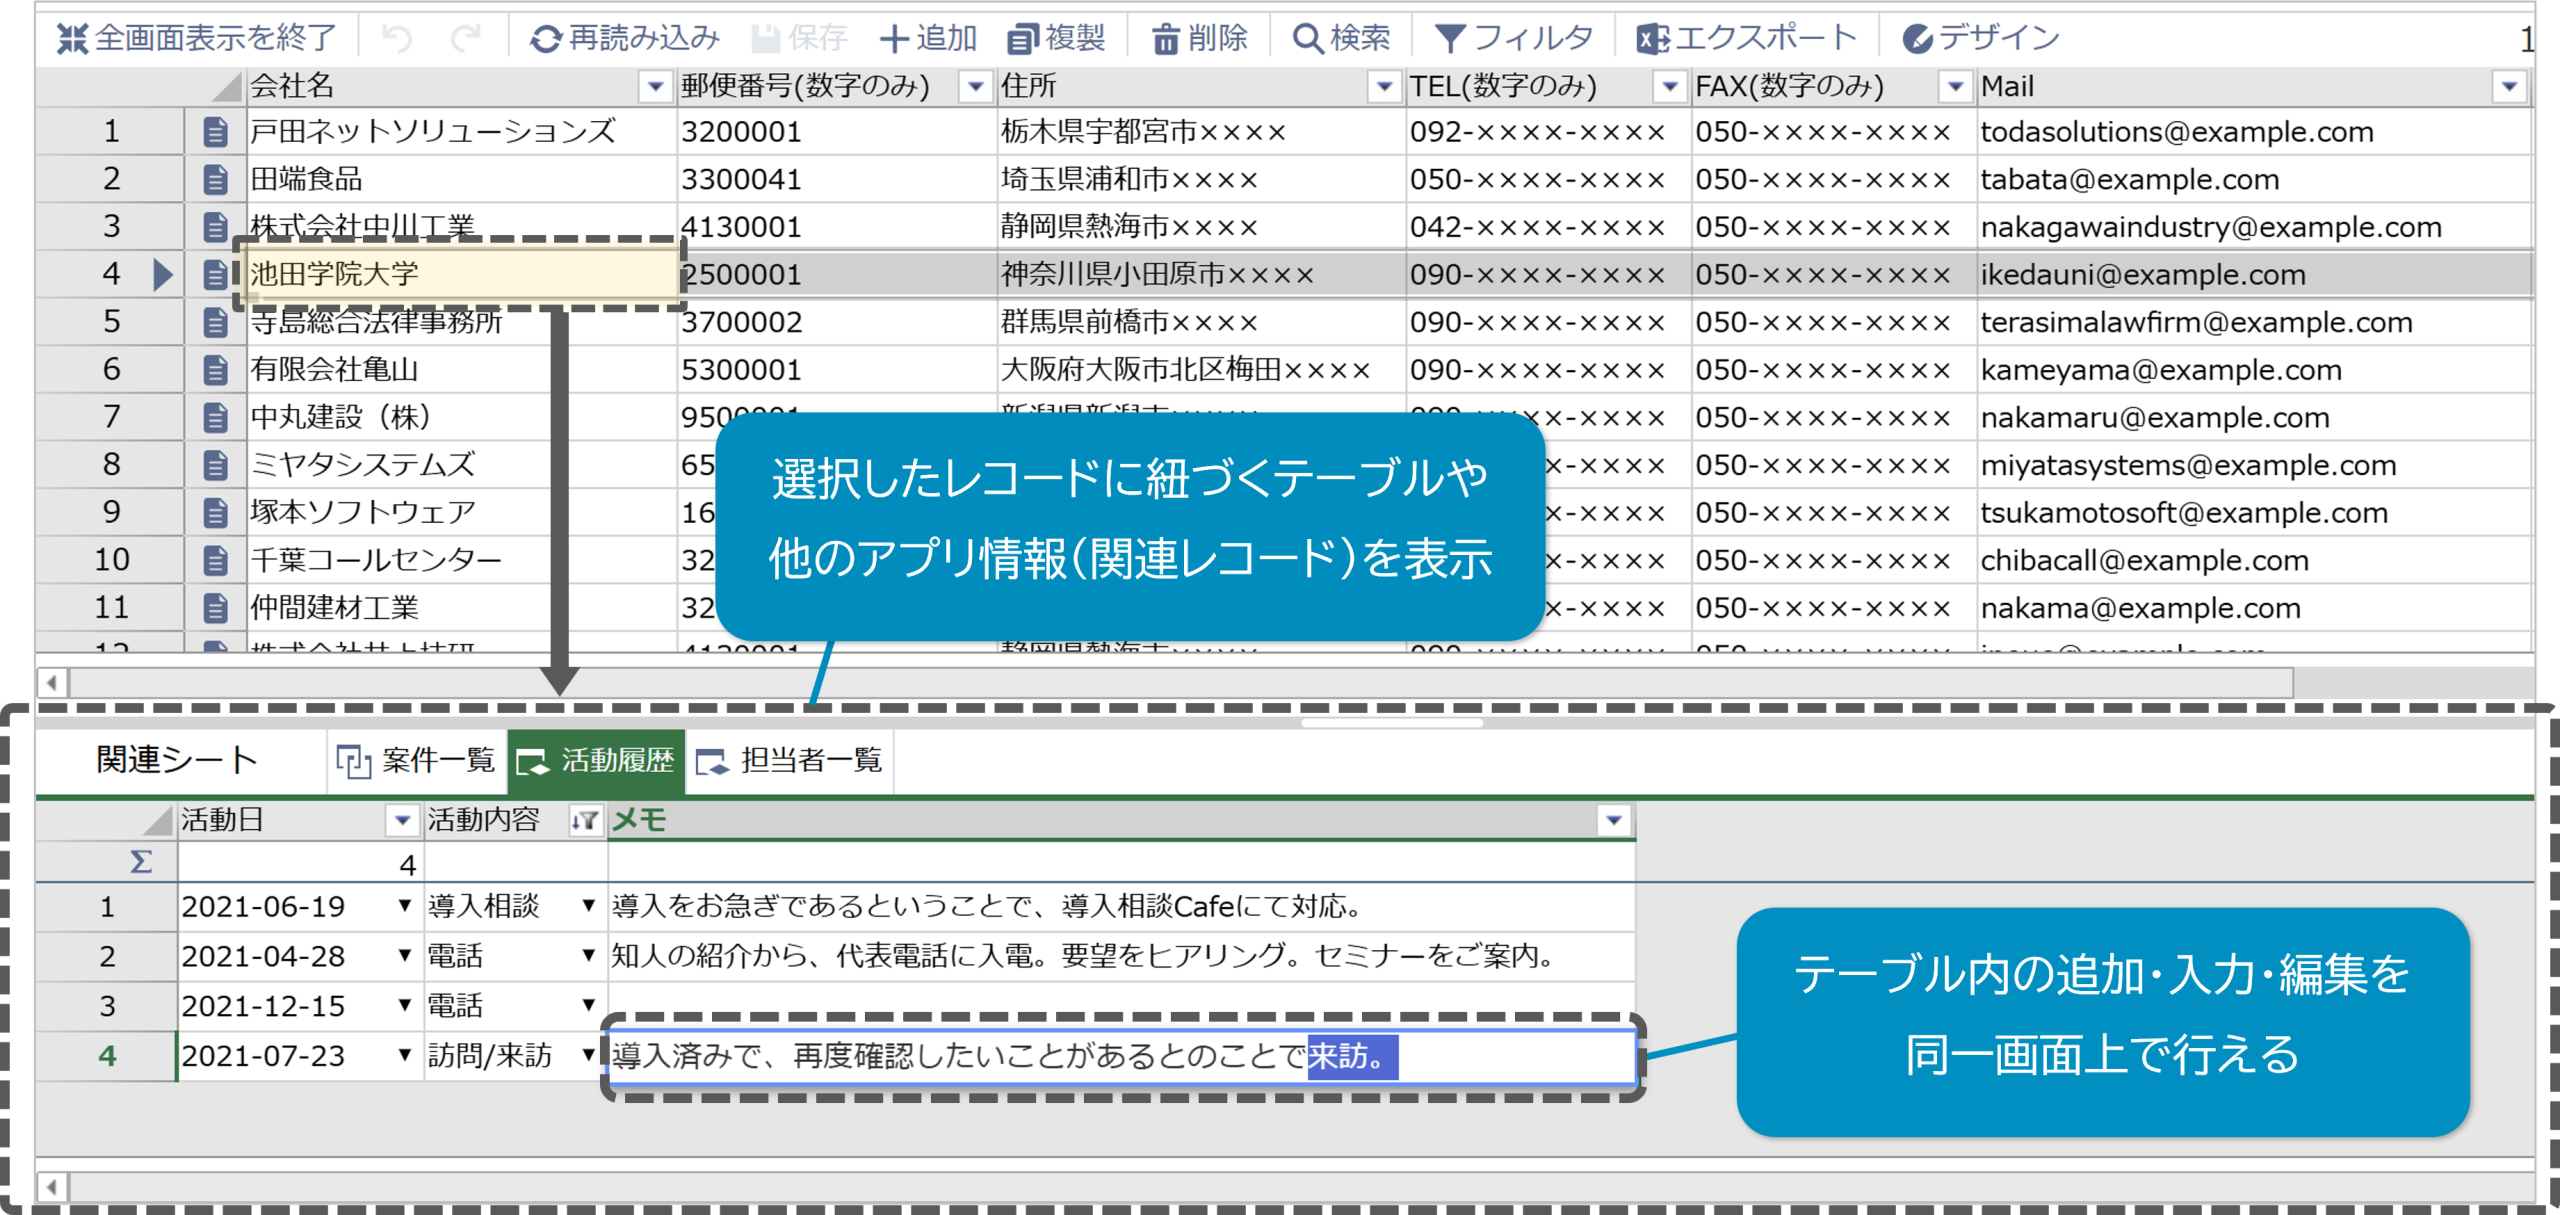Click the 削除 trash icon
The width and height of the screenshot is (2560, 1215).
pos(1165,39)
